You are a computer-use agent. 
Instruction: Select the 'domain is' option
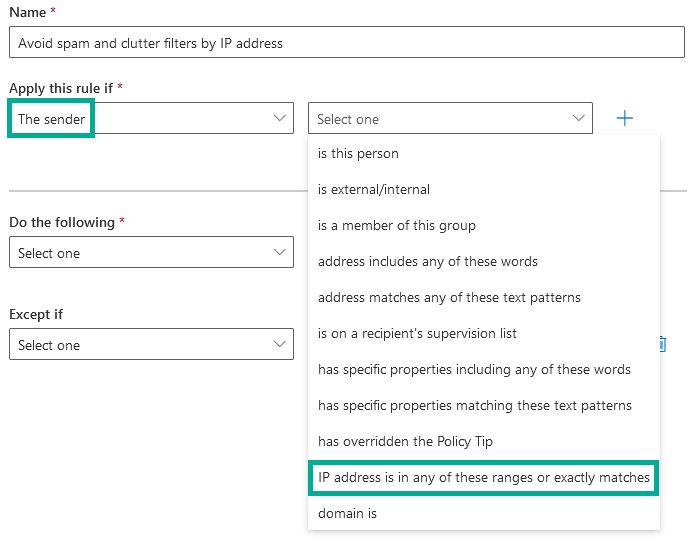point(347,514)
